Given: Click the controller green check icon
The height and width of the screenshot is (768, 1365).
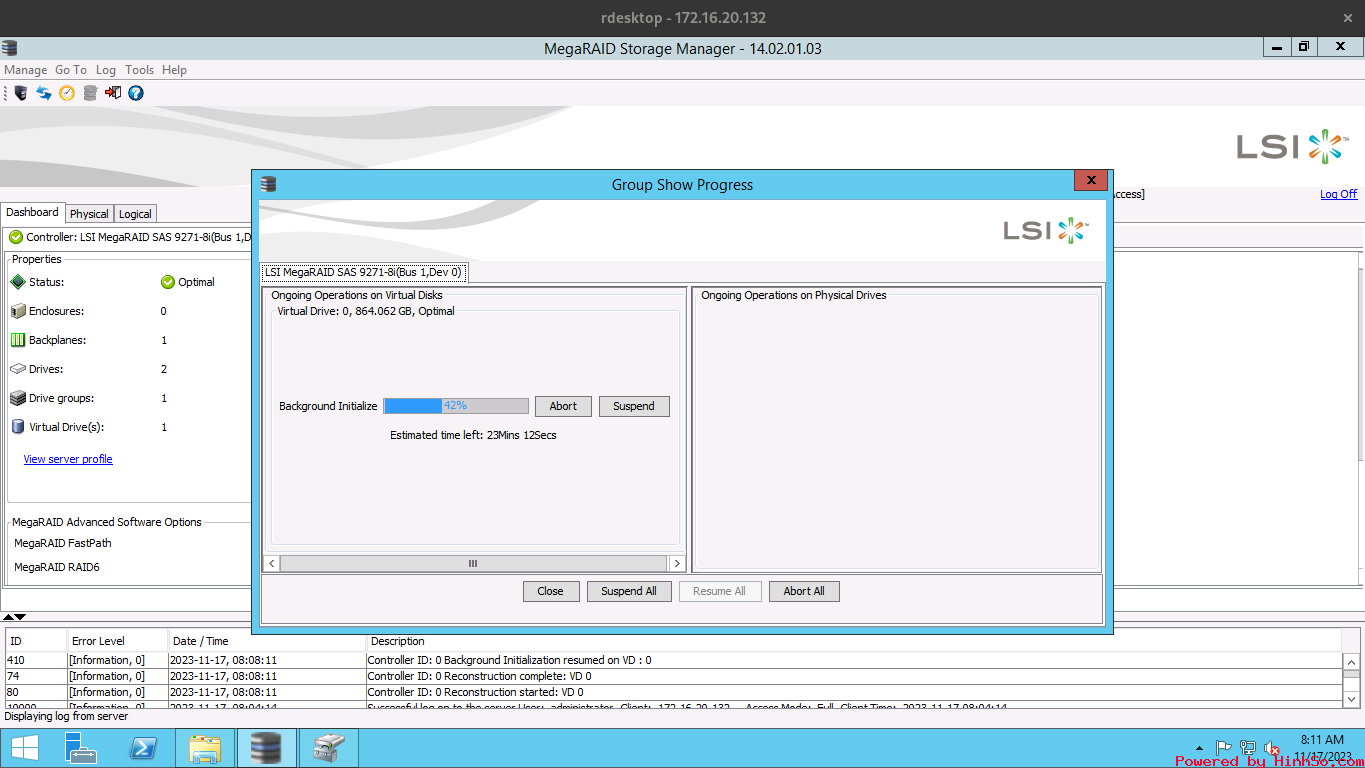Looking at the screenshot, I should (x=16, y=237).
